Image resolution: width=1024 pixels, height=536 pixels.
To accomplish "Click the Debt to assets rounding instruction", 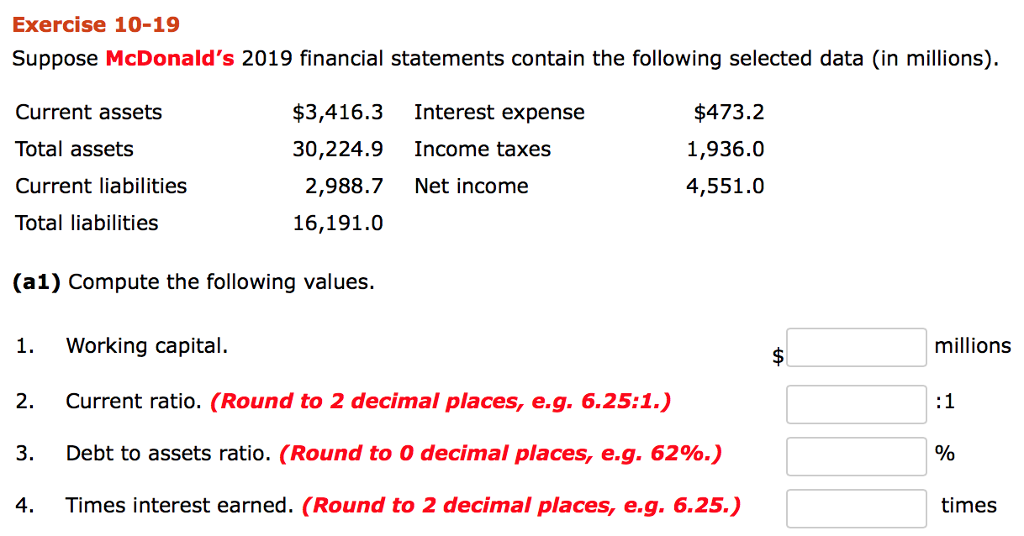I will click(500, 453).
